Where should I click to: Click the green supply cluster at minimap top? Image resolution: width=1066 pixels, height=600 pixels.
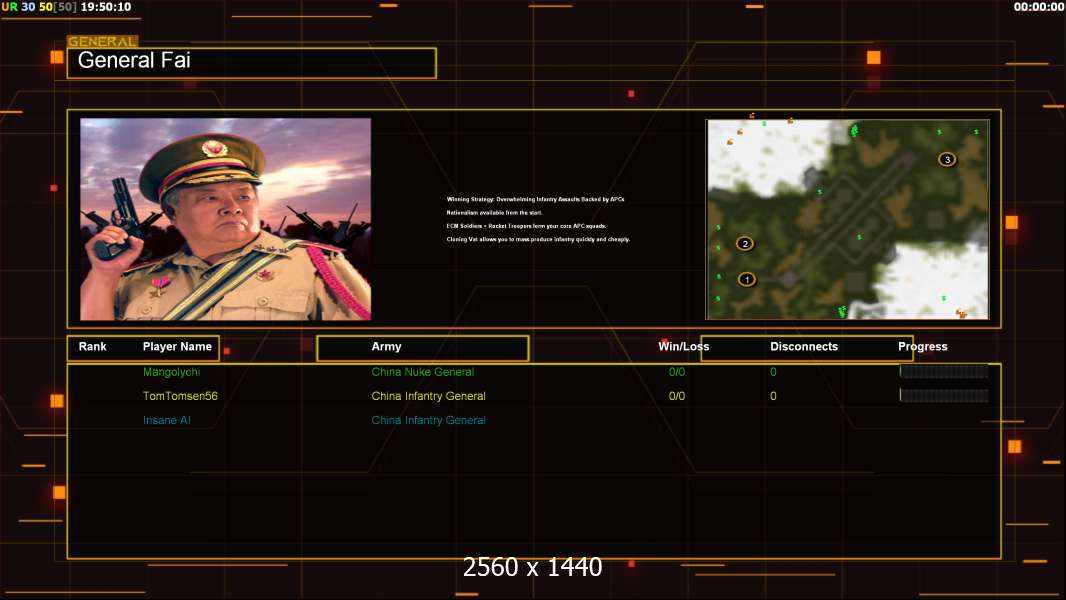(x=854, y=131)
